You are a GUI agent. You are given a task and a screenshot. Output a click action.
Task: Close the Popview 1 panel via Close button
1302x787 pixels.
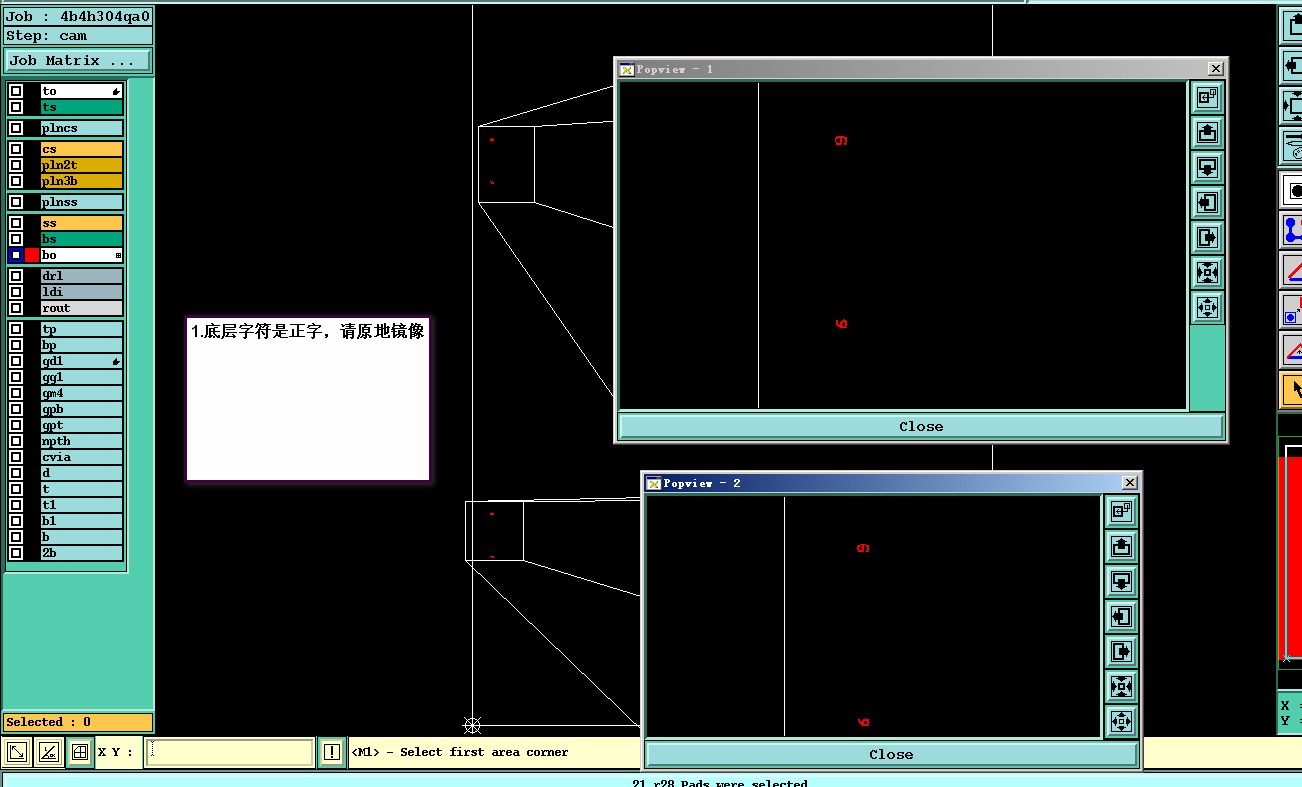coord(921,426)
